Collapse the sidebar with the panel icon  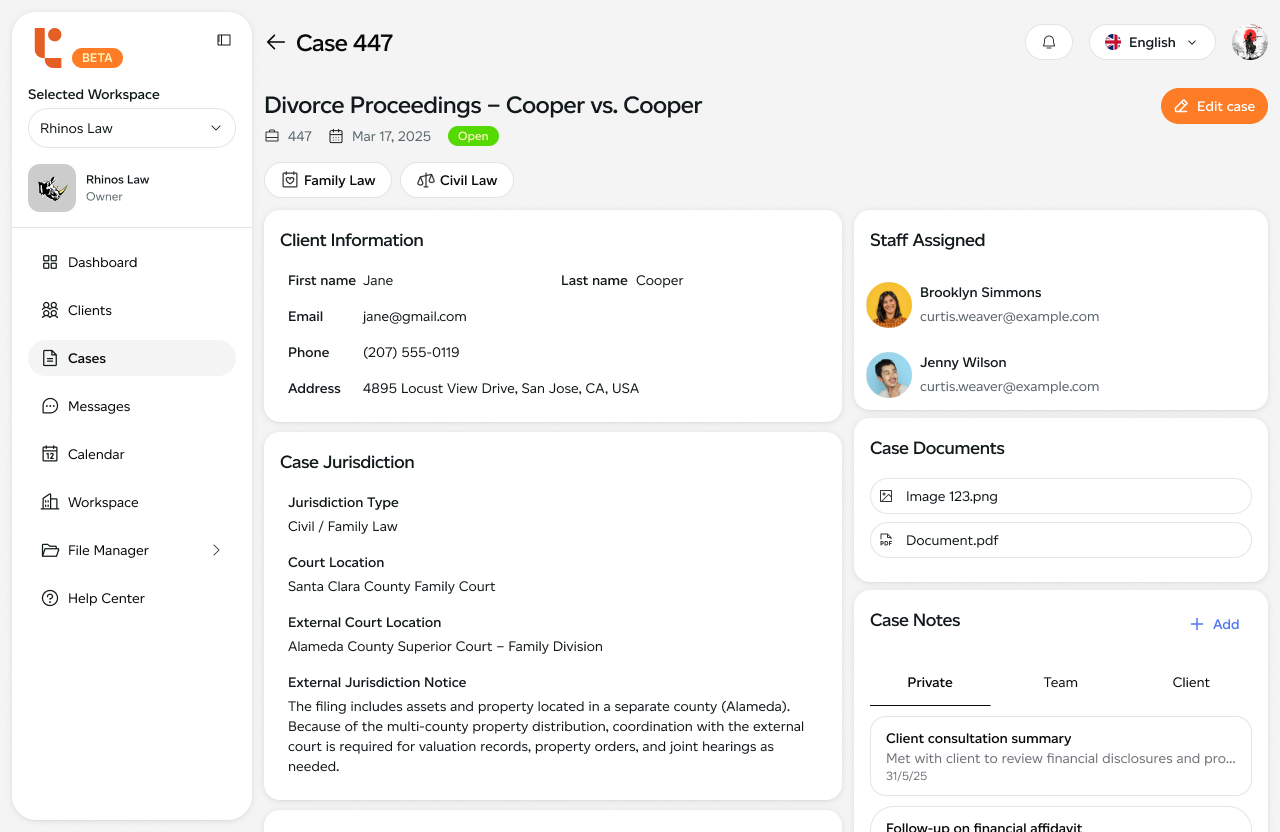pyautogui.click(x=224, y=39)
